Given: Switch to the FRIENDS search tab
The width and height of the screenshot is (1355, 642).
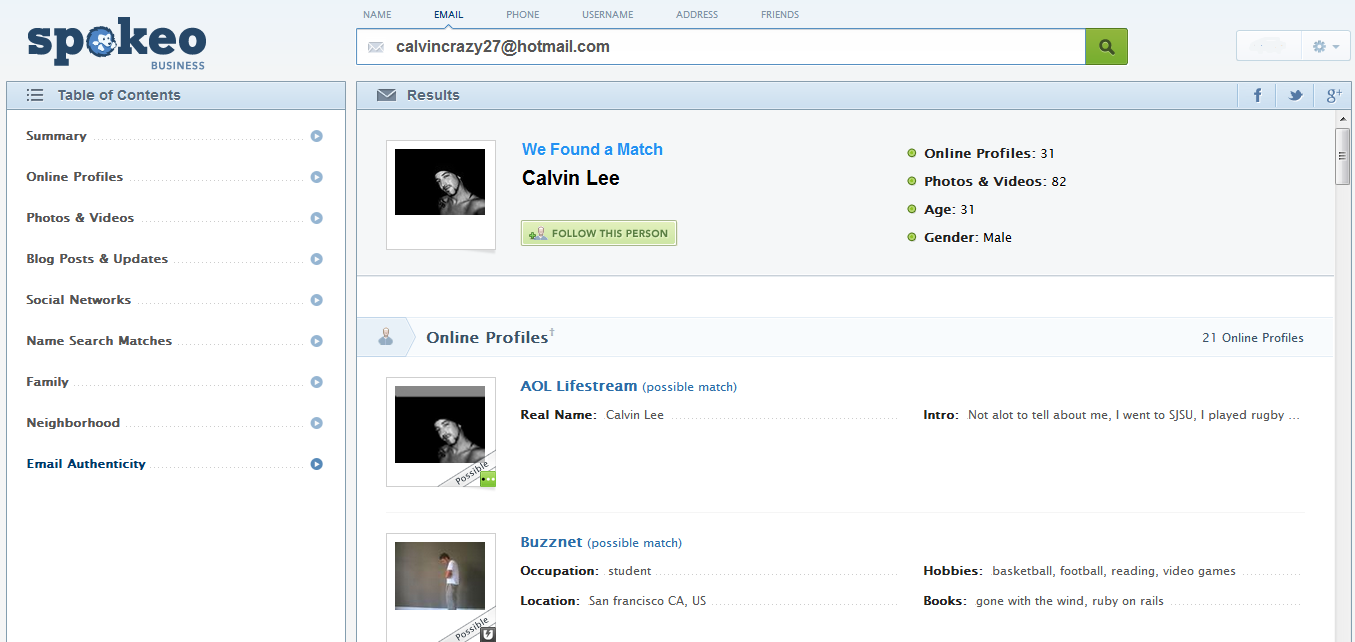Looking at the screenshot, I should pyautogui.click(x=780, y=15).
